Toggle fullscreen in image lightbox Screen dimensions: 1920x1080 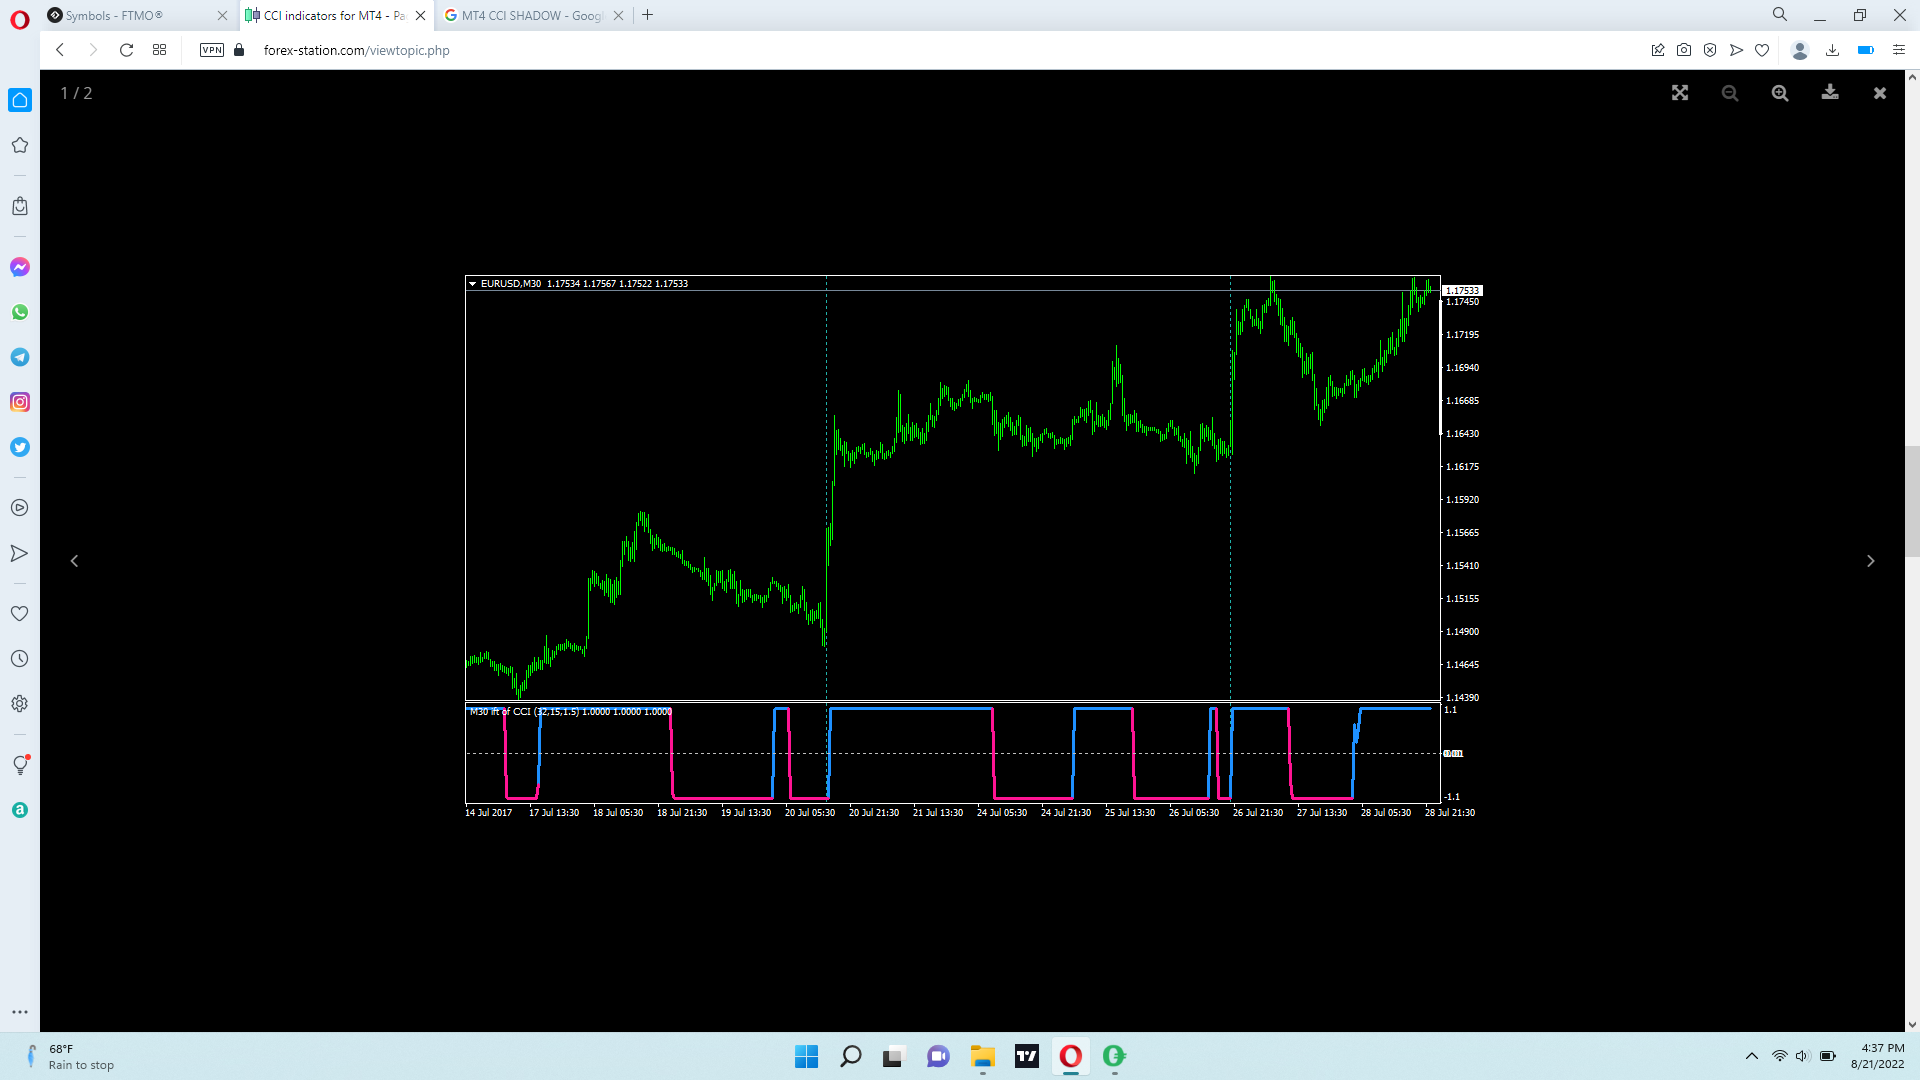1680,93
